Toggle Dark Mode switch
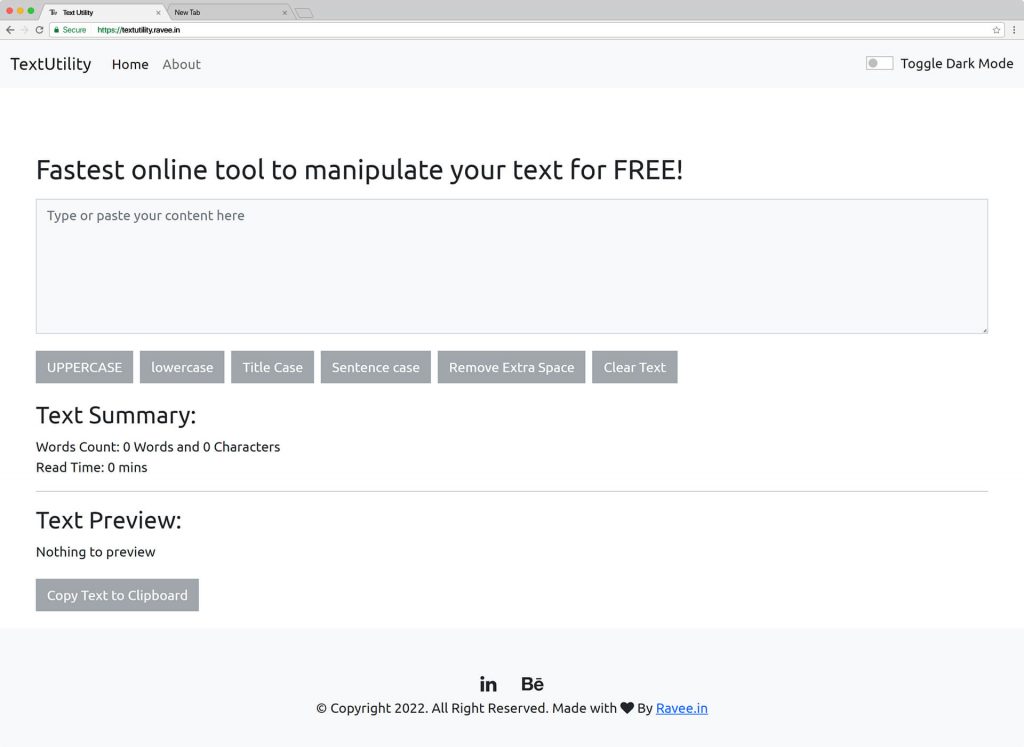Image resolution: width=1024 pixels, height=747 pixels. [x=879, y=63]
